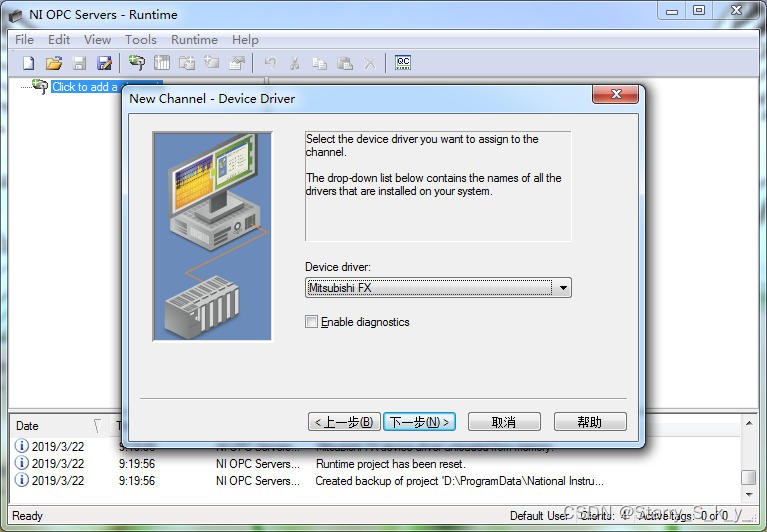Open the Tools menu
Image resolution: width=767 pixels, height=532 pixels.
pyautogui.click(x=141, y=40)
